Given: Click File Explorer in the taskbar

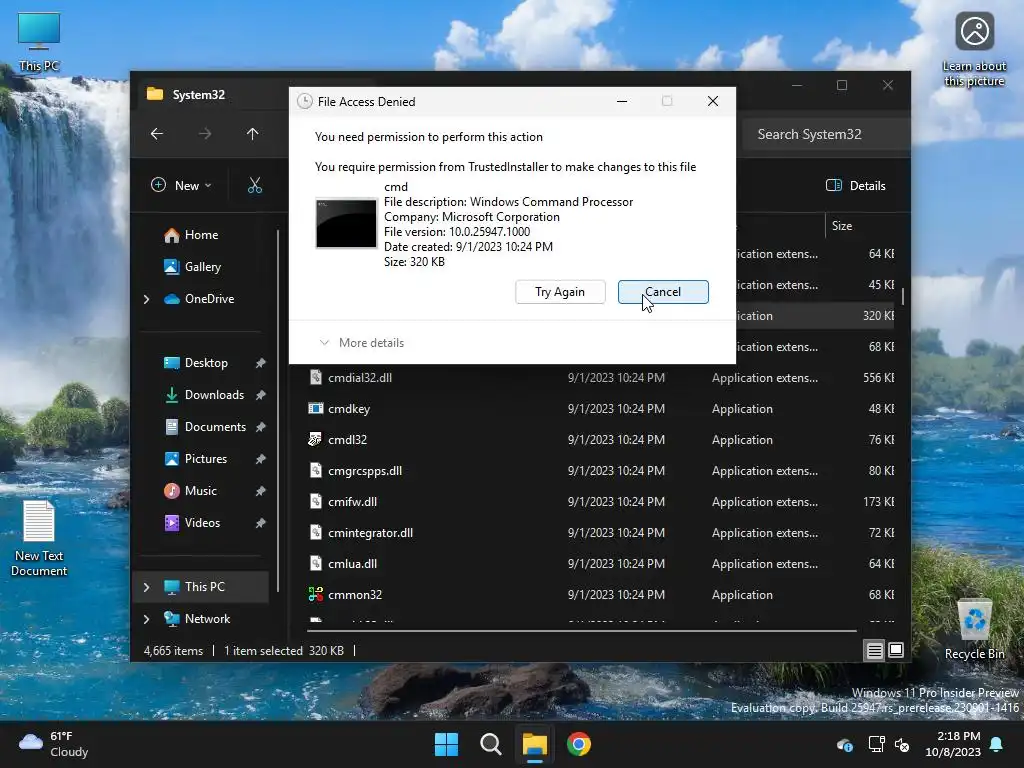Looking at the screenshot, I should coord(534,744).
